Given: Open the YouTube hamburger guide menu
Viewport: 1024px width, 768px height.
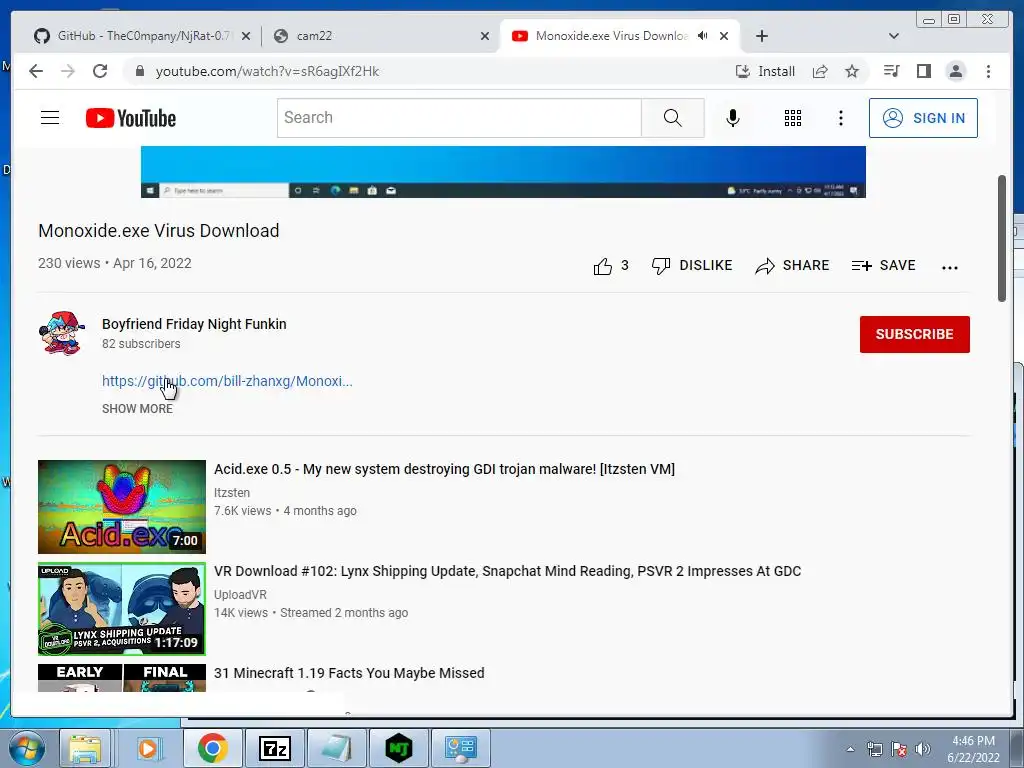Looking at the screenshot, I should (50, 118).
